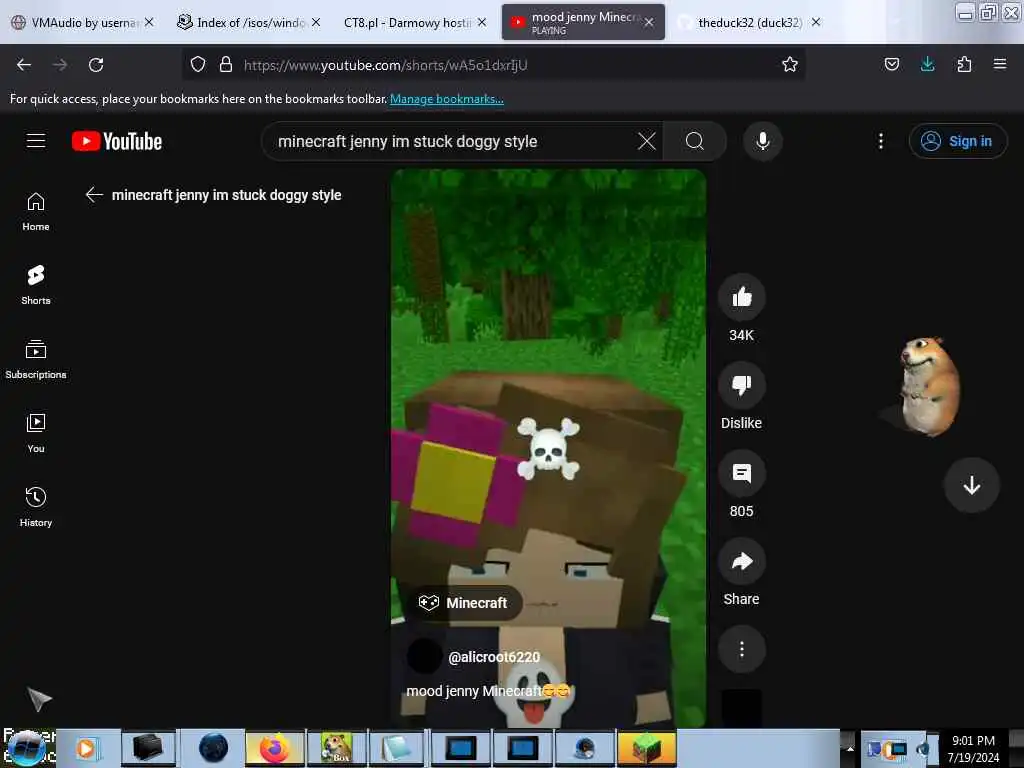Open channel @alicroot6220

point(494,657)
